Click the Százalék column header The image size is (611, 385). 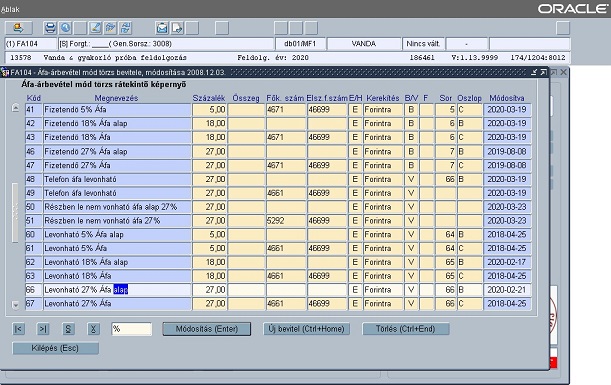(x=209, y=98)
